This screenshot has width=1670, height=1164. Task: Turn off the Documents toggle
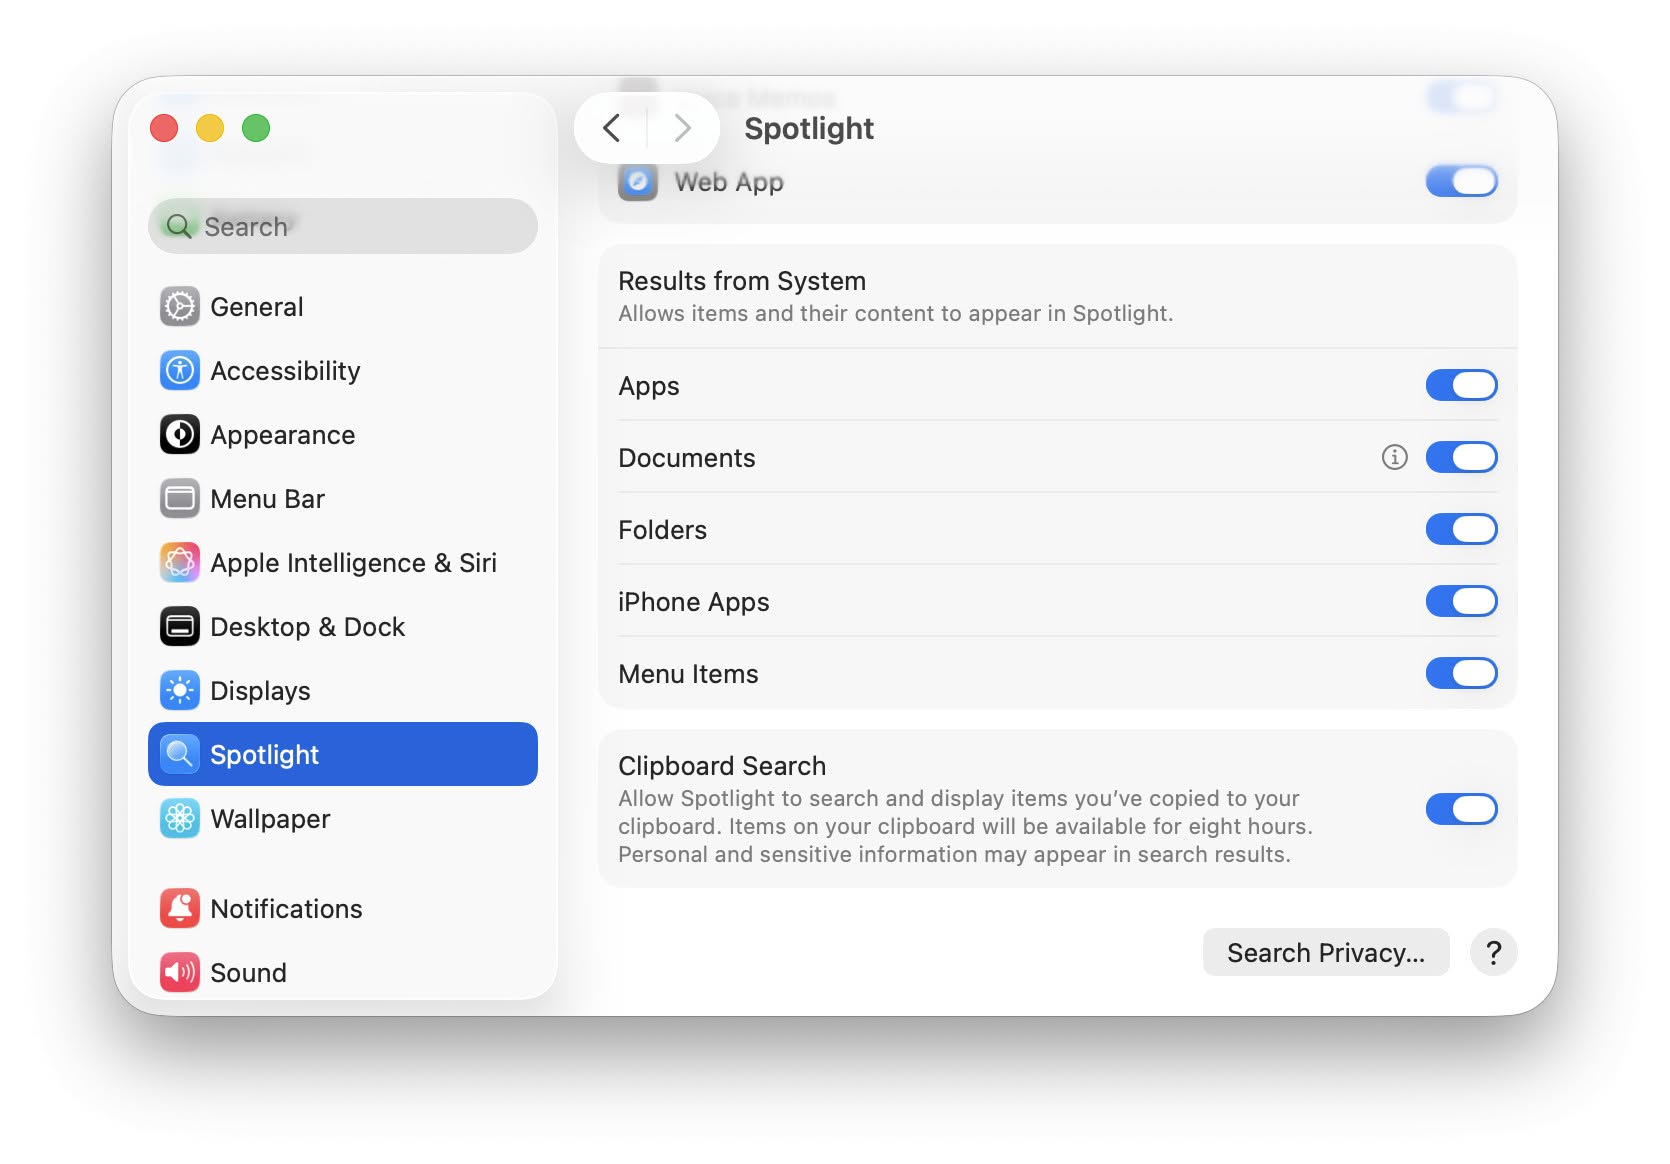tap(1462, 457)
